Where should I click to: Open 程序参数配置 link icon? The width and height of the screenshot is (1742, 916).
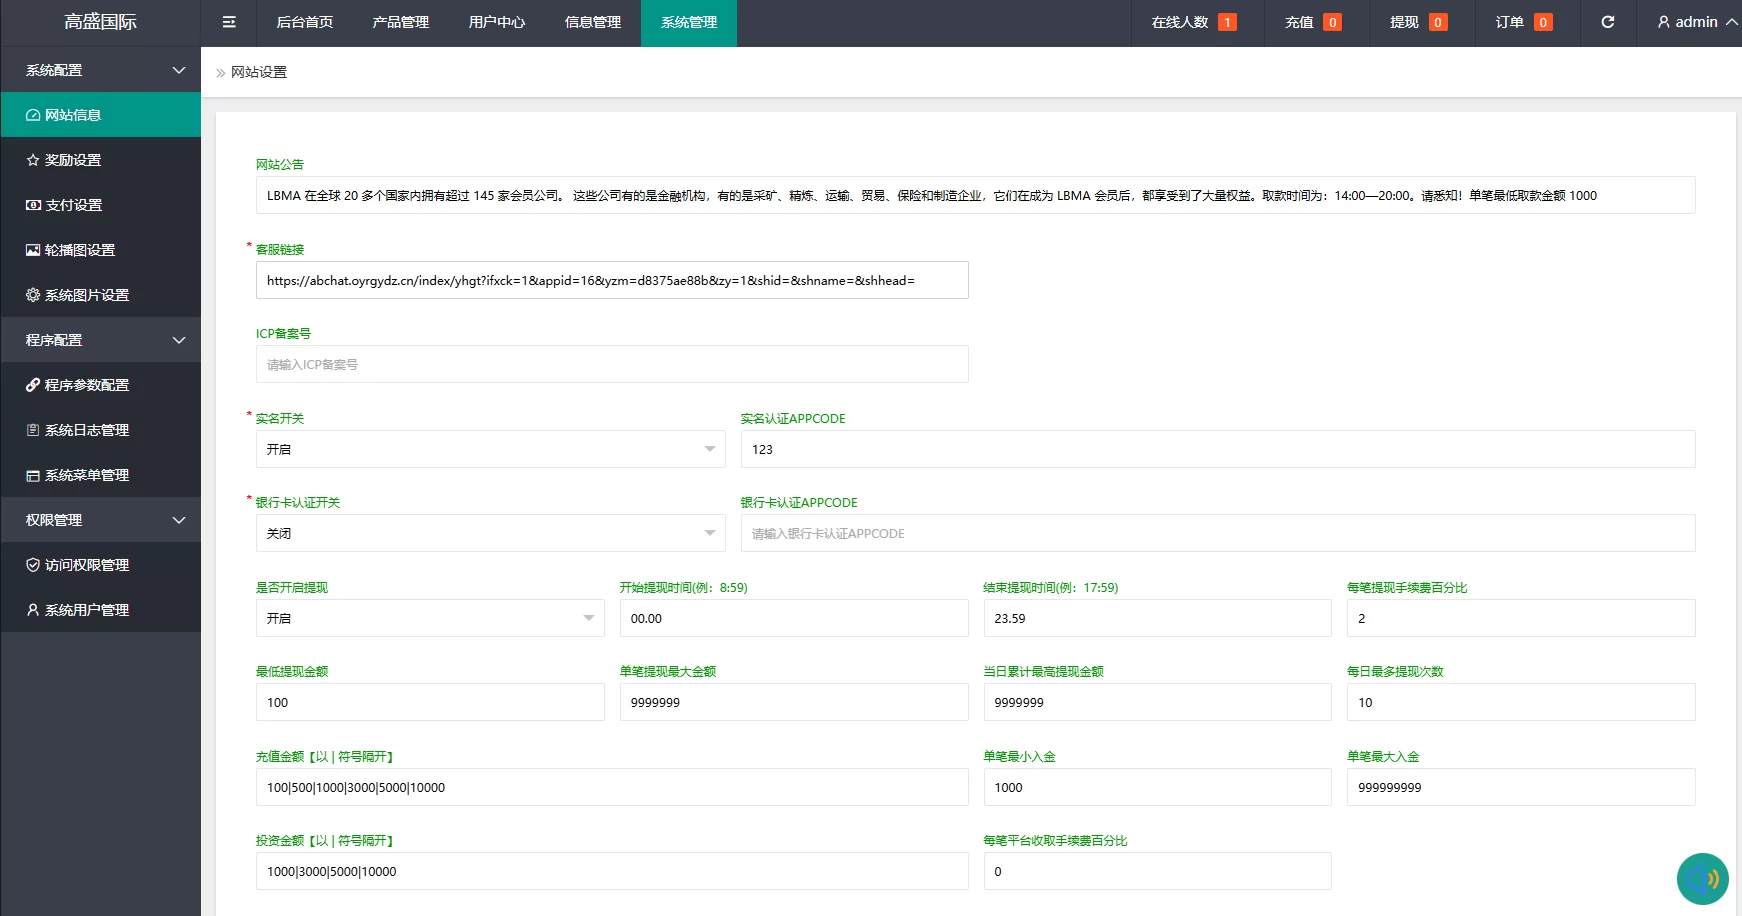(x=32, y=384)
